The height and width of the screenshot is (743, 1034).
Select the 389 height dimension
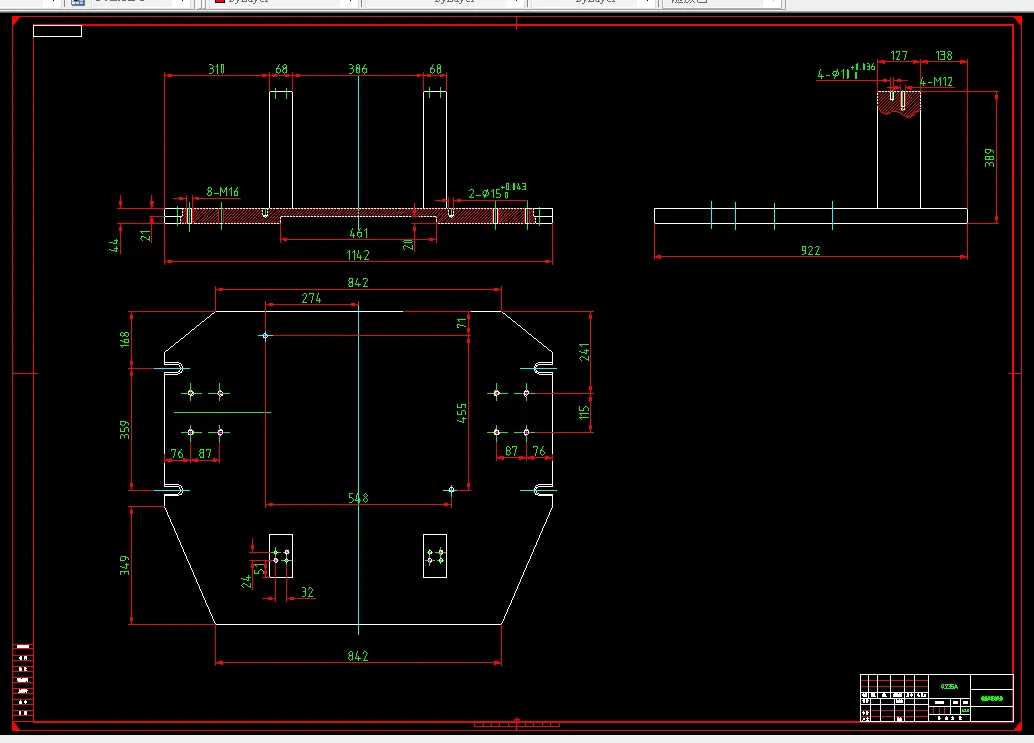pos(988,158)
